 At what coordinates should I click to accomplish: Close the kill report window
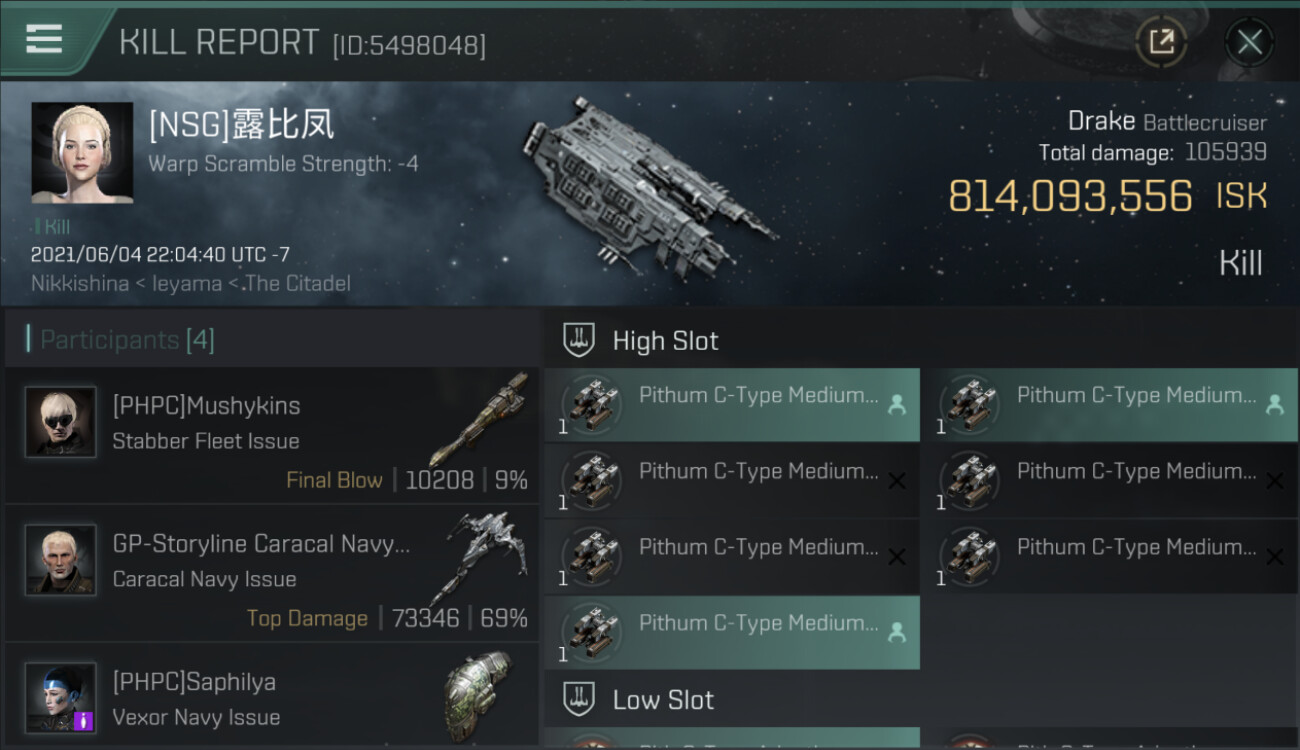click(1249, 42)
